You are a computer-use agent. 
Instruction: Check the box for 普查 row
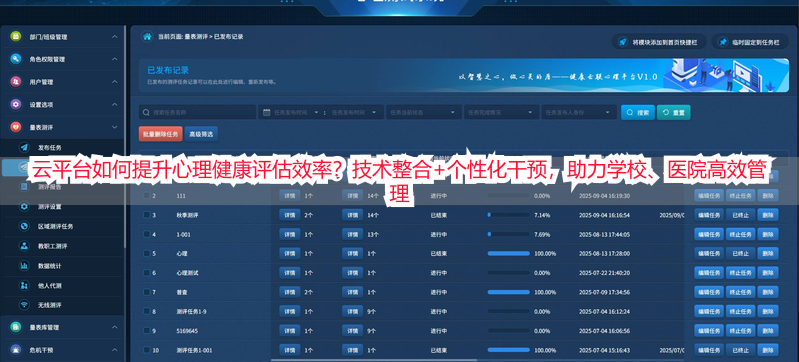click(x=147, y=292)
